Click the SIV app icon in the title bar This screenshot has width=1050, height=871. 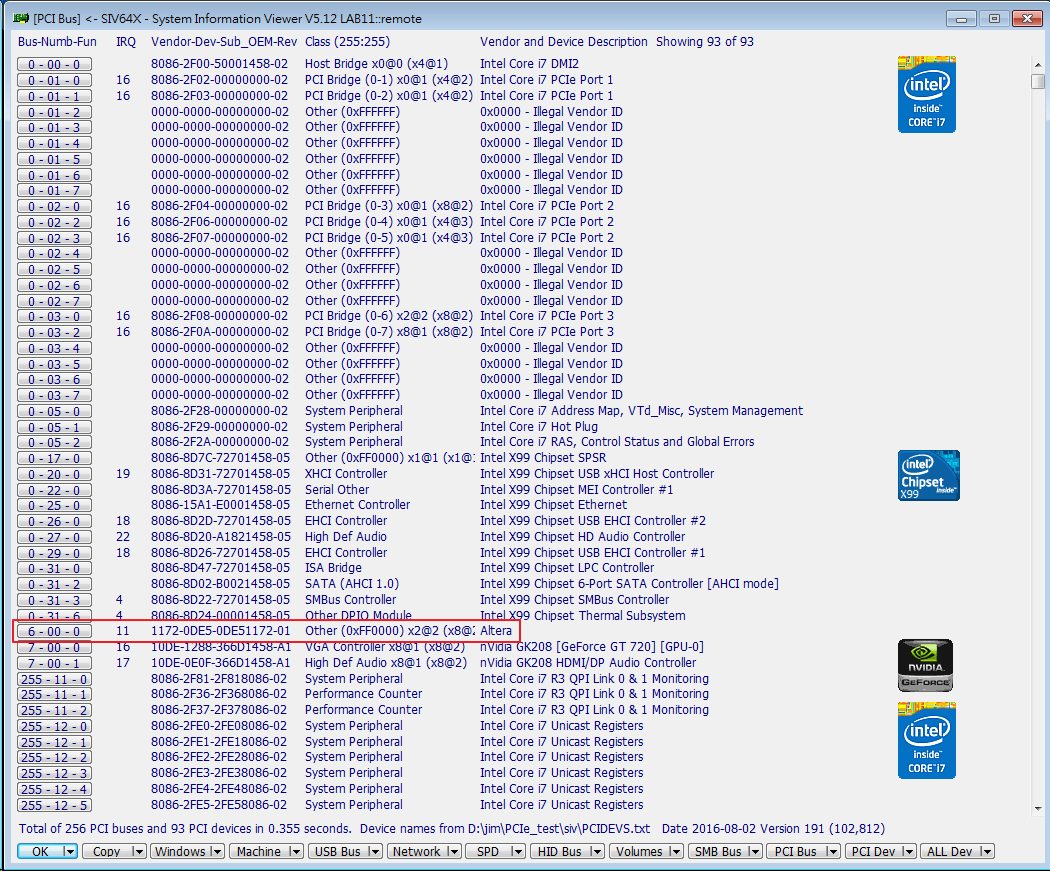coord(21,18)
